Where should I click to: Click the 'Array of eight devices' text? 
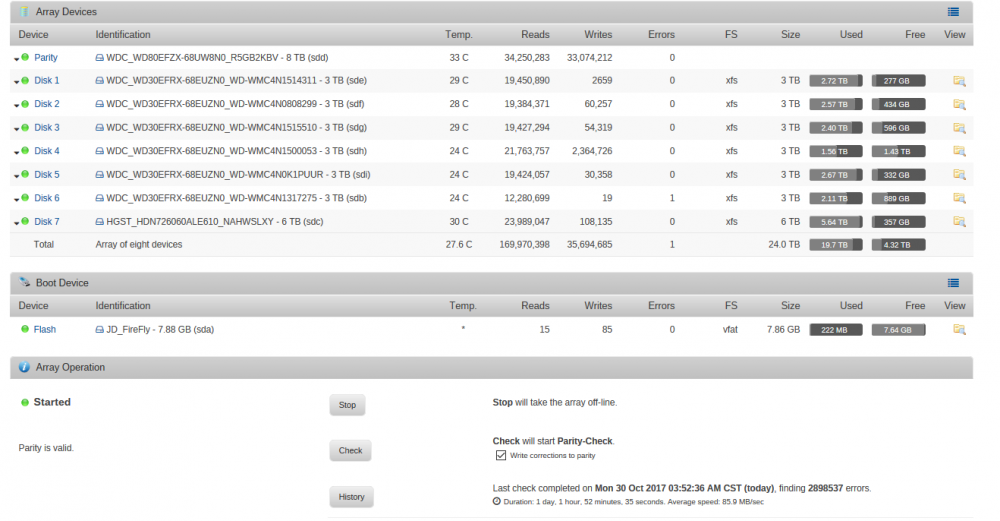pyautogui.click(x=139, y=245)
